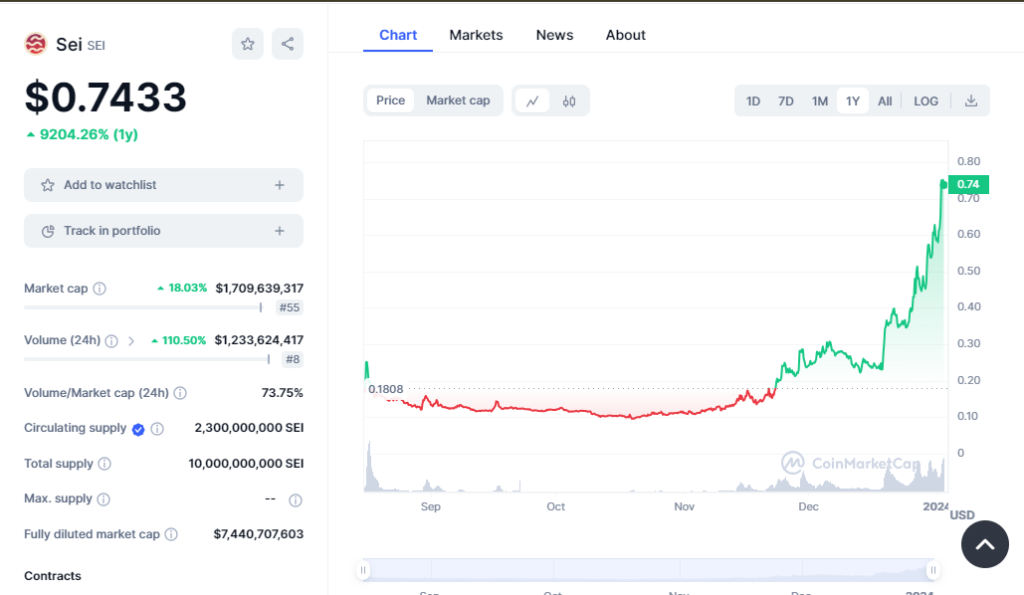
Task: Select the 1D time range
Action: tap(753, 101)
